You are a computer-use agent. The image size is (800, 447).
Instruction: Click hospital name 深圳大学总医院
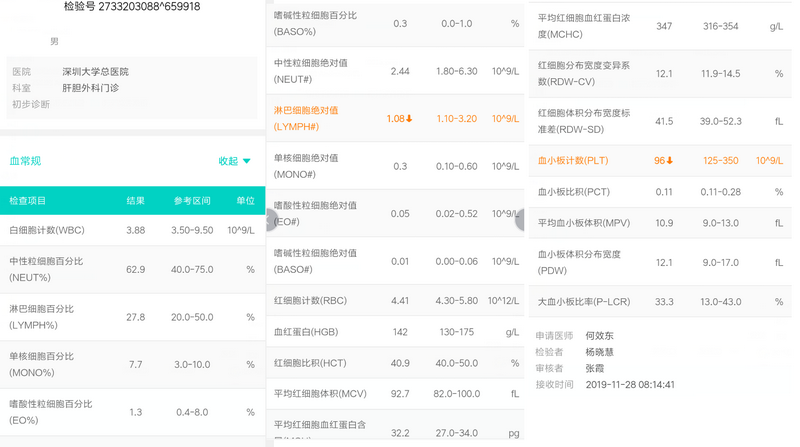95,71
